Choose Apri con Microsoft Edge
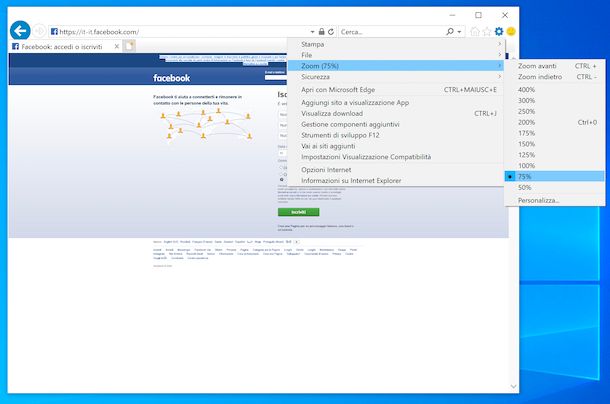610x404 pixels. 396,90
